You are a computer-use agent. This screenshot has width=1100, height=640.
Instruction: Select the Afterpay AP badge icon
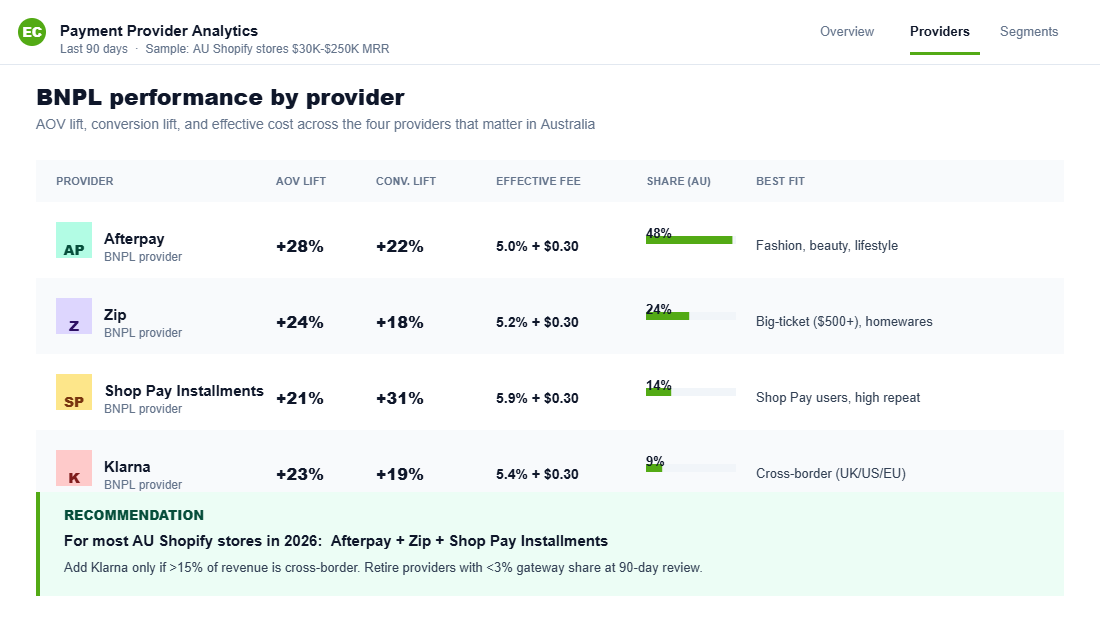73,243
